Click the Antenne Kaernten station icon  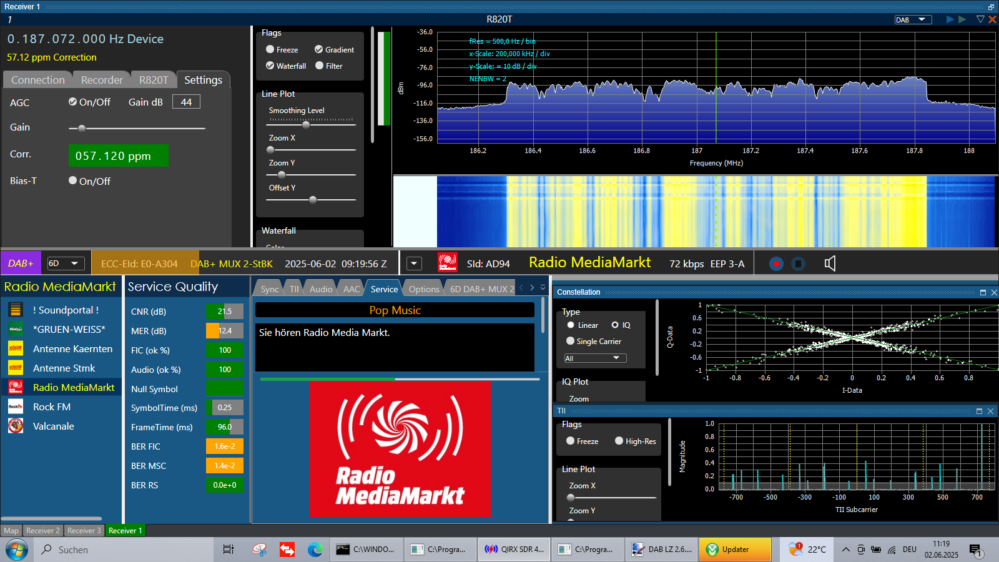(x=15, y=349)
